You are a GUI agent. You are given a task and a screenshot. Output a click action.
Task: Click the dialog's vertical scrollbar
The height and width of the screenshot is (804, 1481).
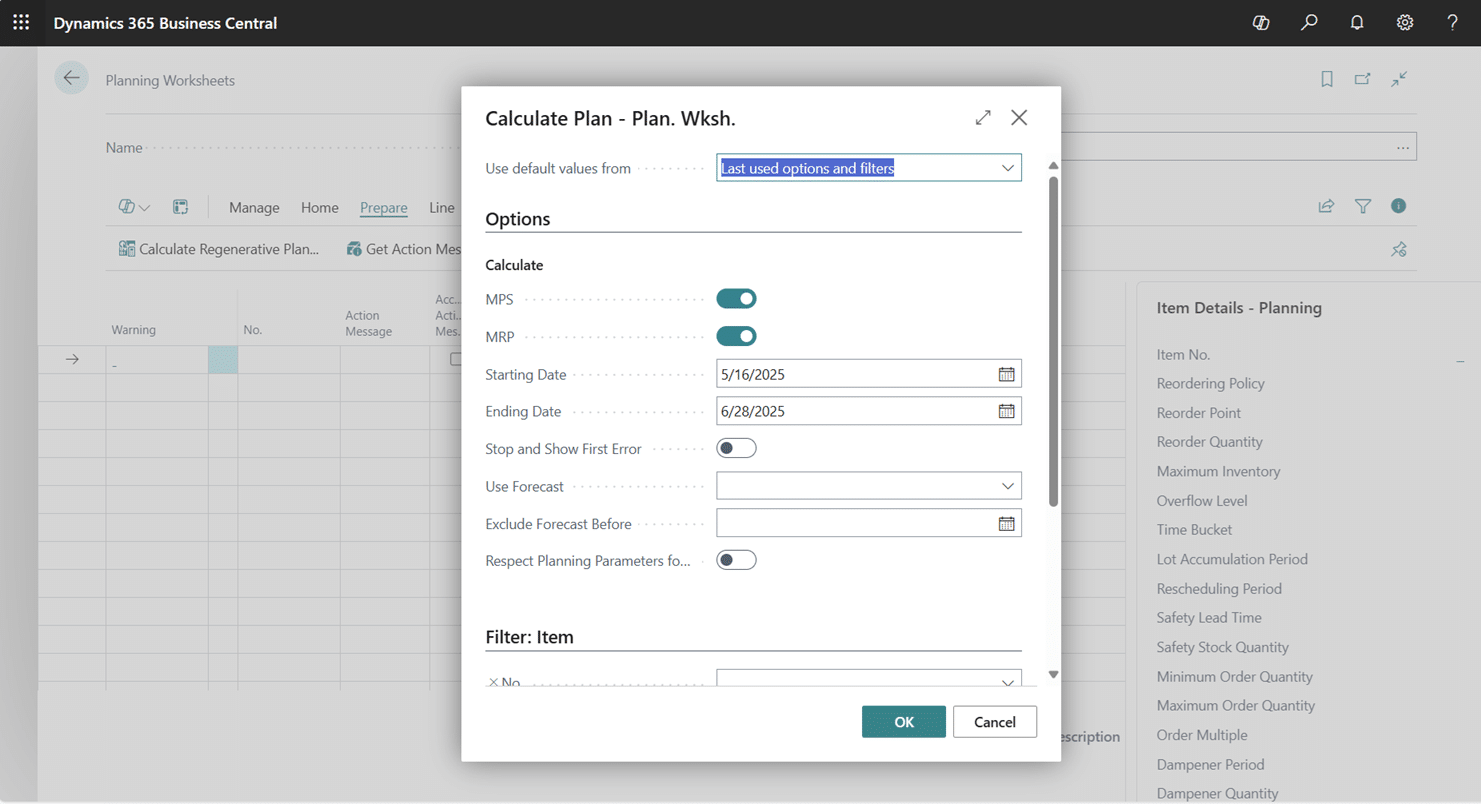[1053, 340]
